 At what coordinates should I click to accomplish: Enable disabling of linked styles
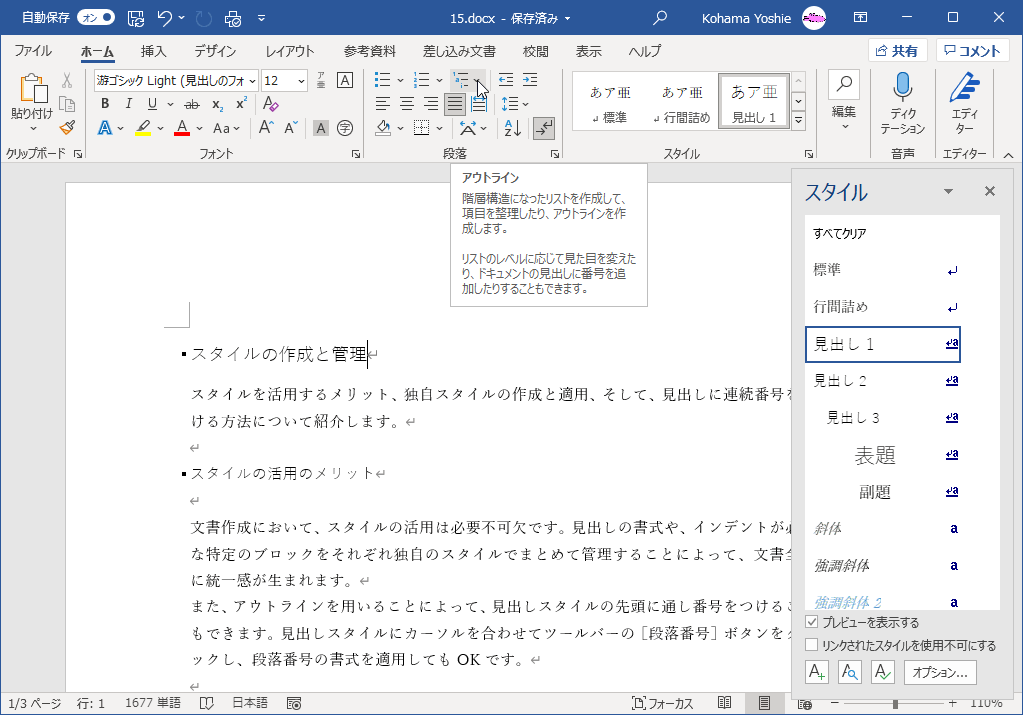click(812, 642)
